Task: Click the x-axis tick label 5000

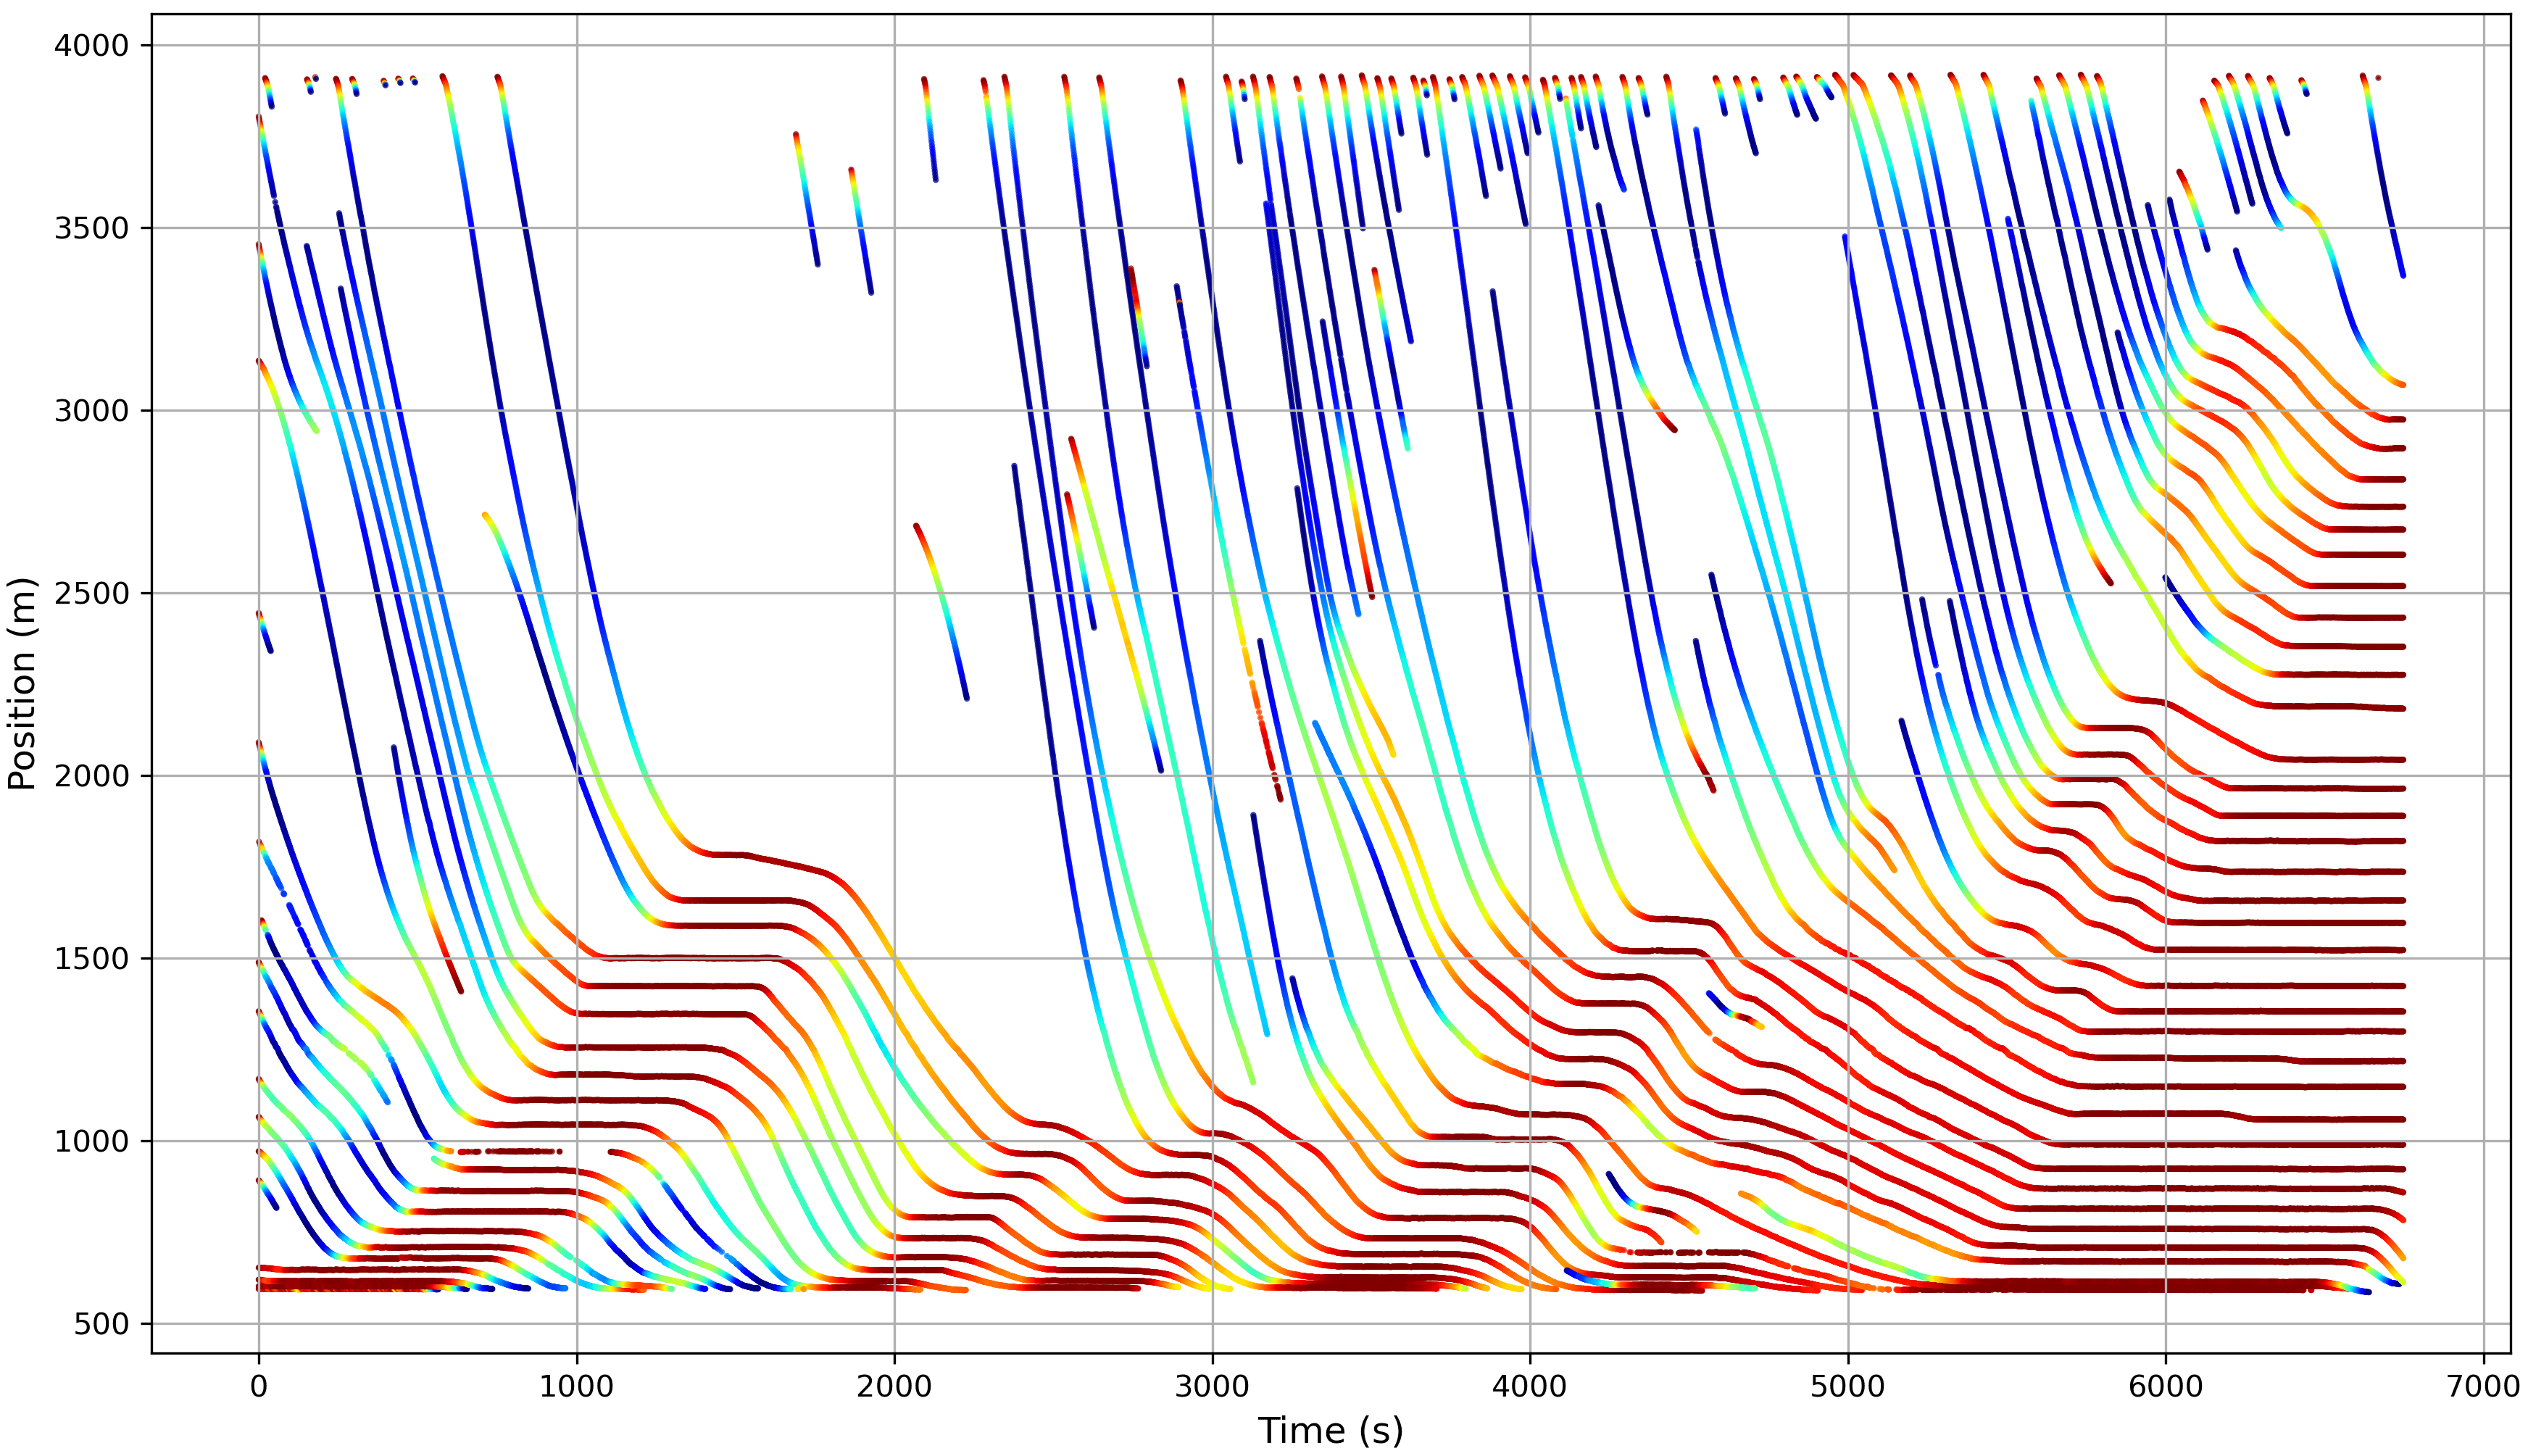Action: [x=1848, y=1387]
